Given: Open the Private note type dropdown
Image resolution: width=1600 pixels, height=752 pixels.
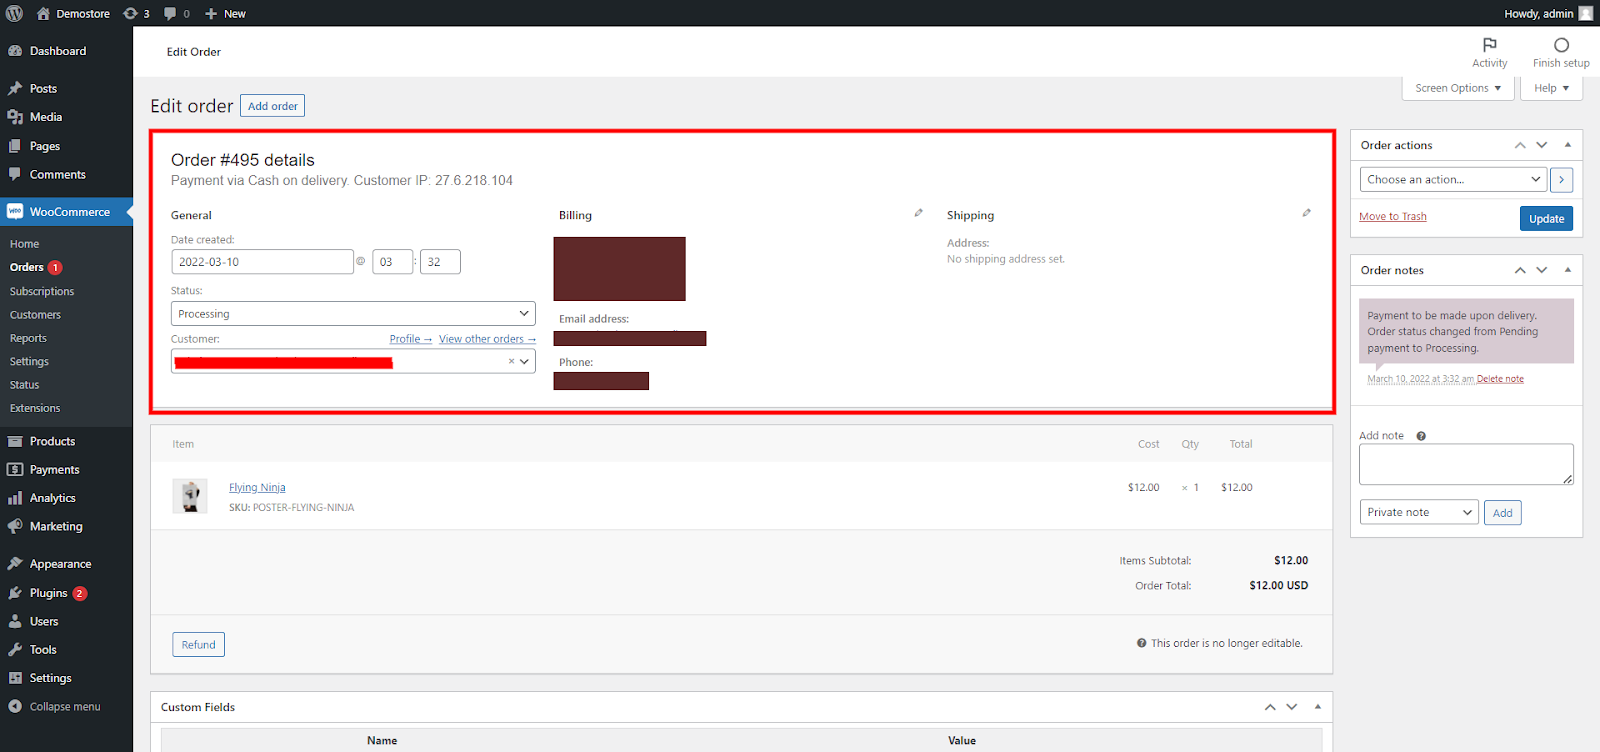Looking at the screenshot, I should 1419,513.
